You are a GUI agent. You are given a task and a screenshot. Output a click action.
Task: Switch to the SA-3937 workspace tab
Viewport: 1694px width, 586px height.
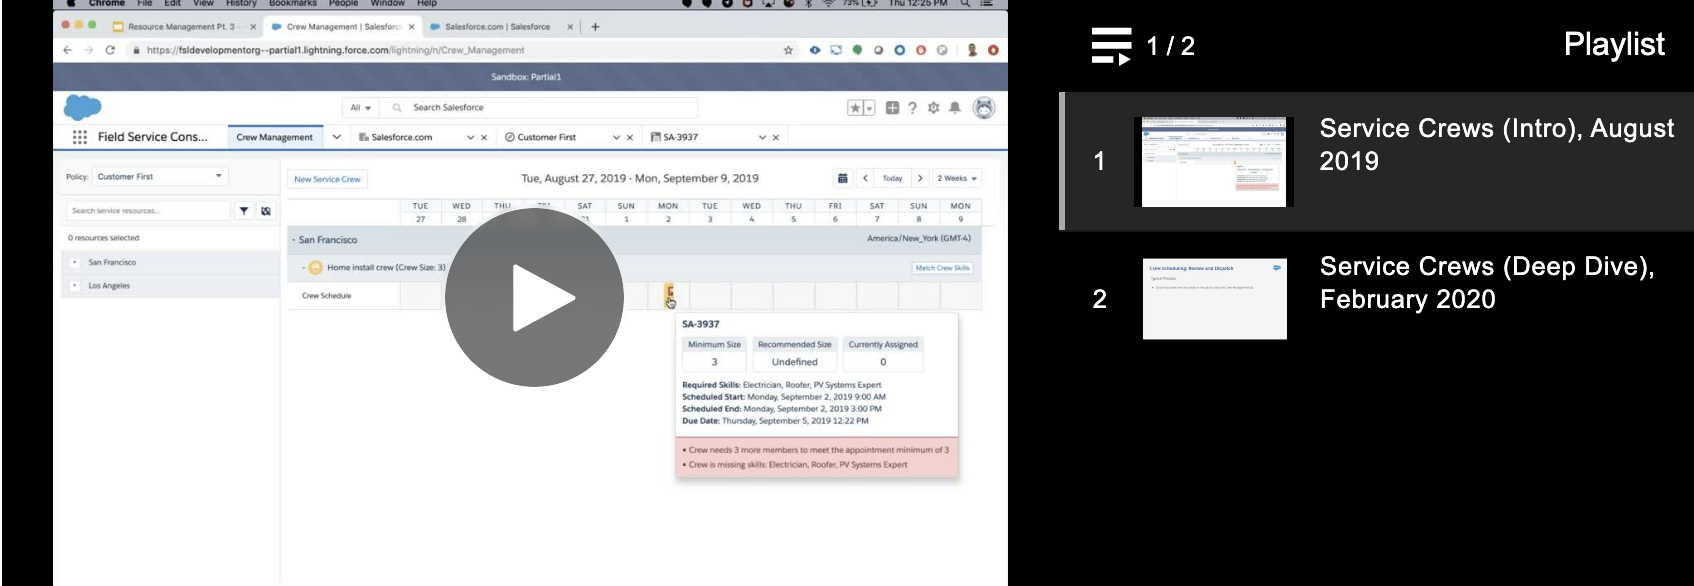[680, 137]
